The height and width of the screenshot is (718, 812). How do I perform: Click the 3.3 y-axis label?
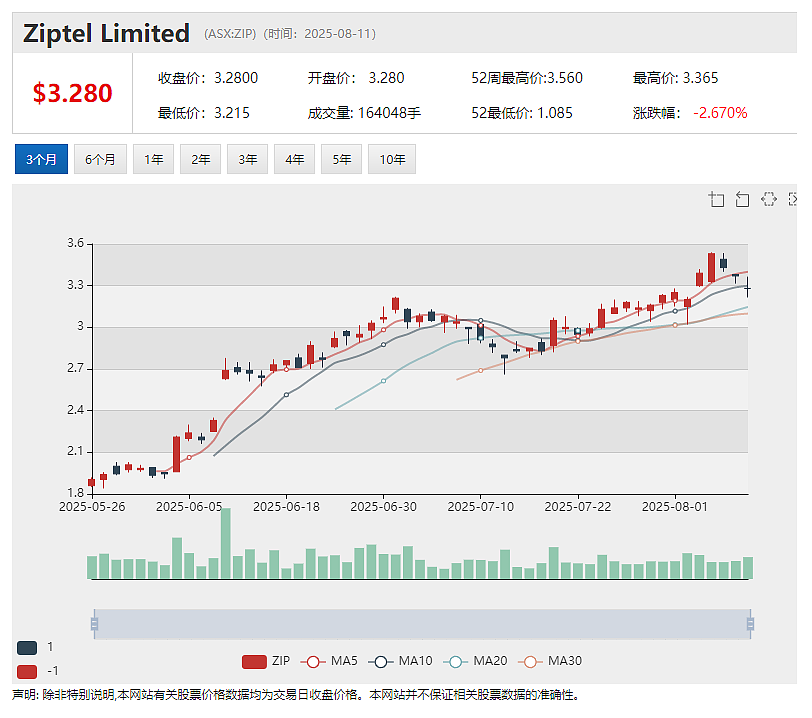pyautogui.click(x=76, y=285)
